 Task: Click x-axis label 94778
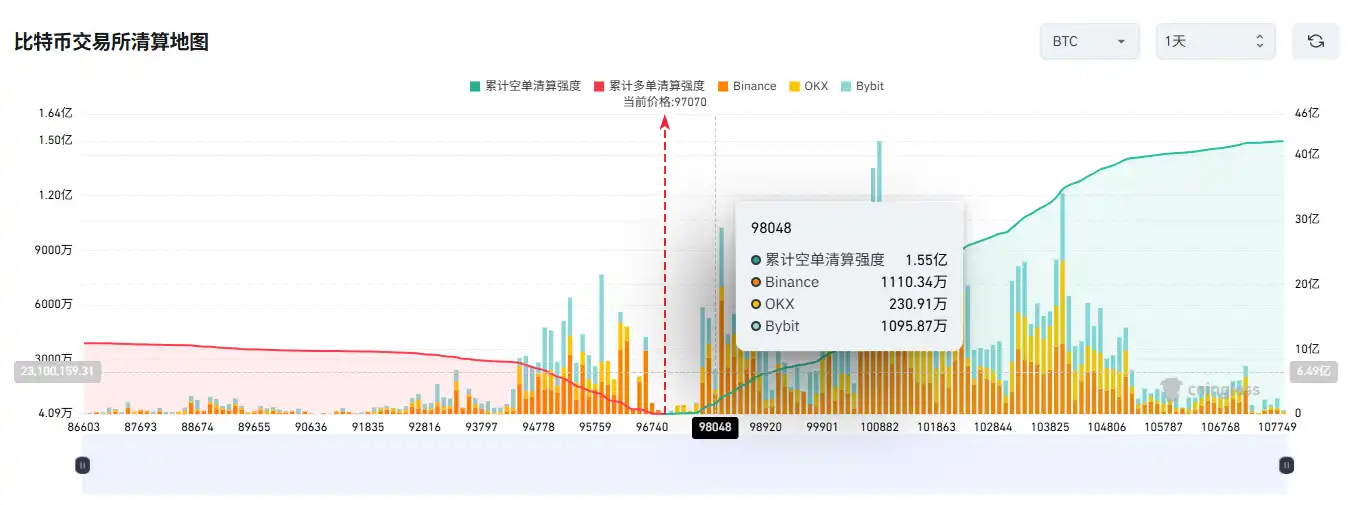tap(539, 427)
